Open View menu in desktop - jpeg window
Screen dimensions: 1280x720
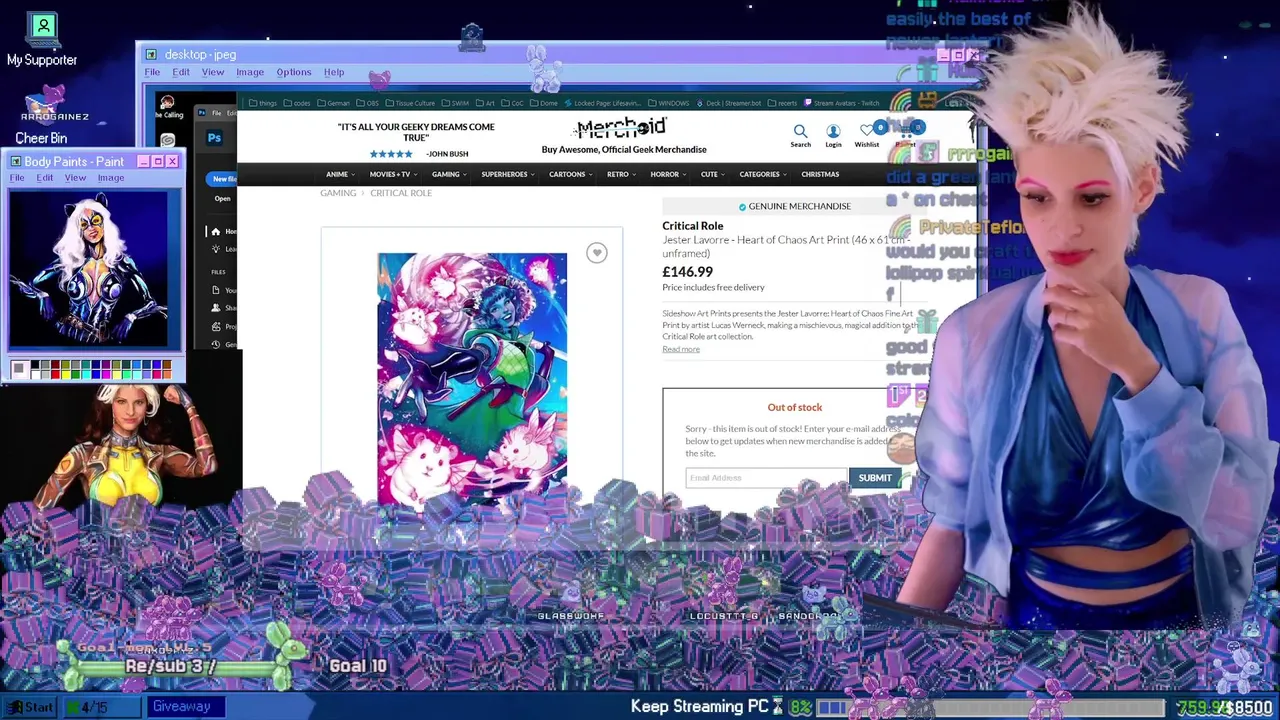(213, 72)
